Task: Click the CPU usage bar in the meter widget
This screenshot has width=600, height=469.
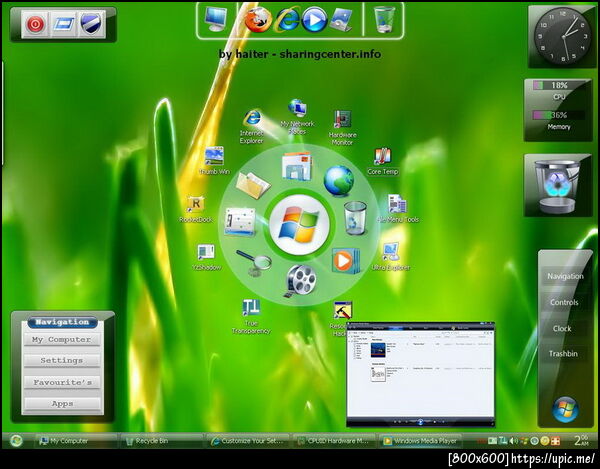Action: point(557,85)
